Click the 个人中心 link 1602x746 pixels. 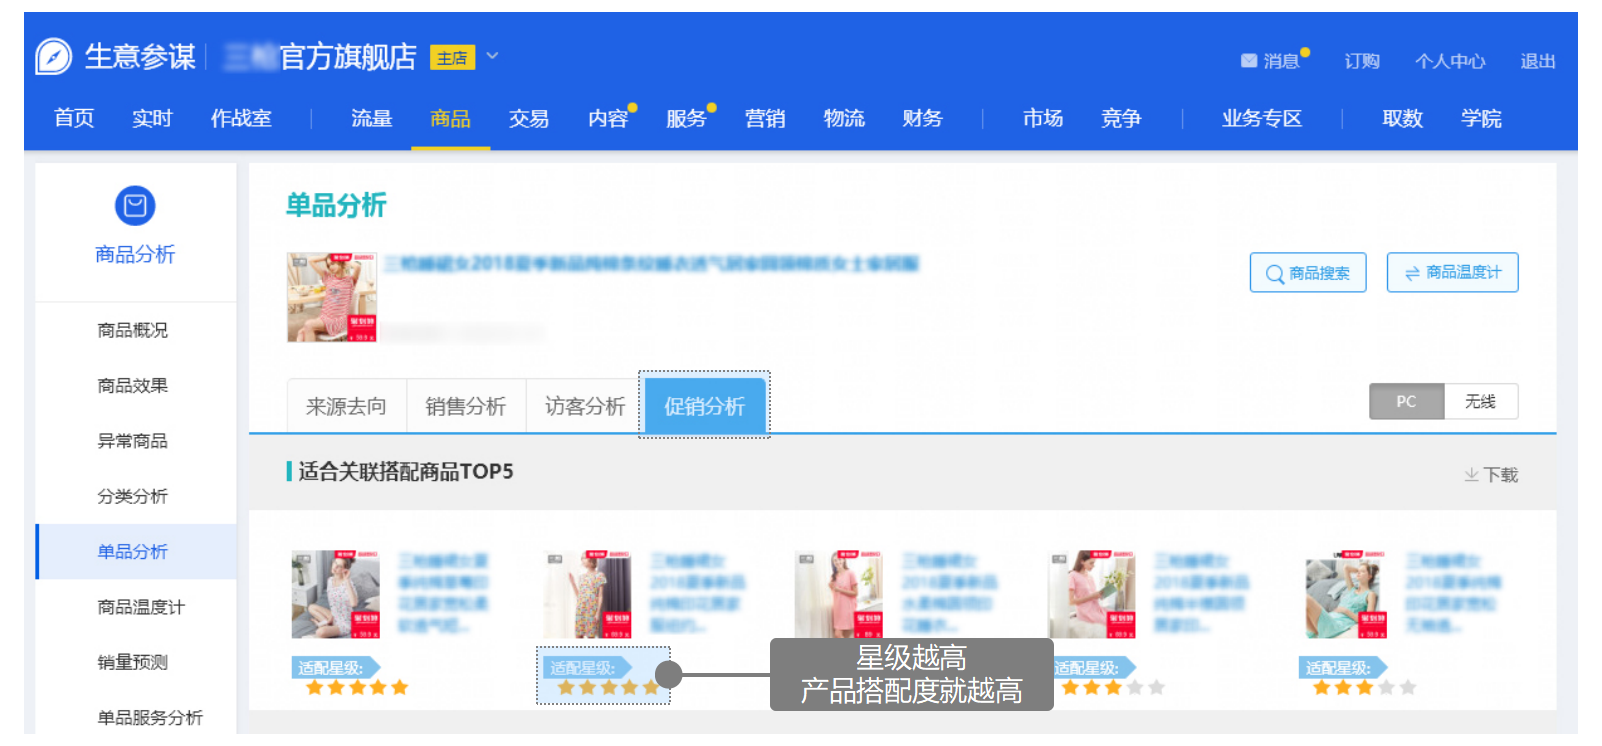click(1449, 62)
